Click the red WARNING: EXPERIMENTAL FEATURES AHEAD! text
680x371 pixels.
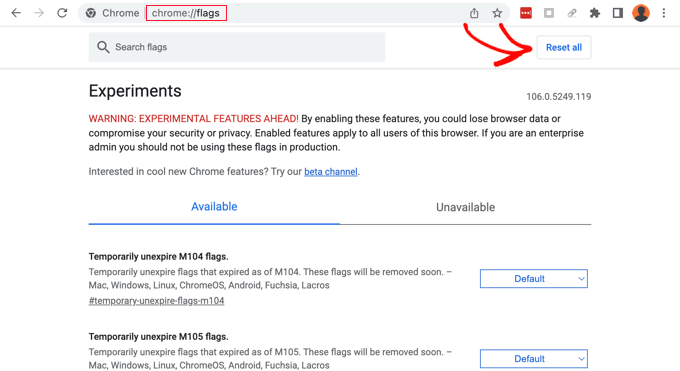(193, 119)
